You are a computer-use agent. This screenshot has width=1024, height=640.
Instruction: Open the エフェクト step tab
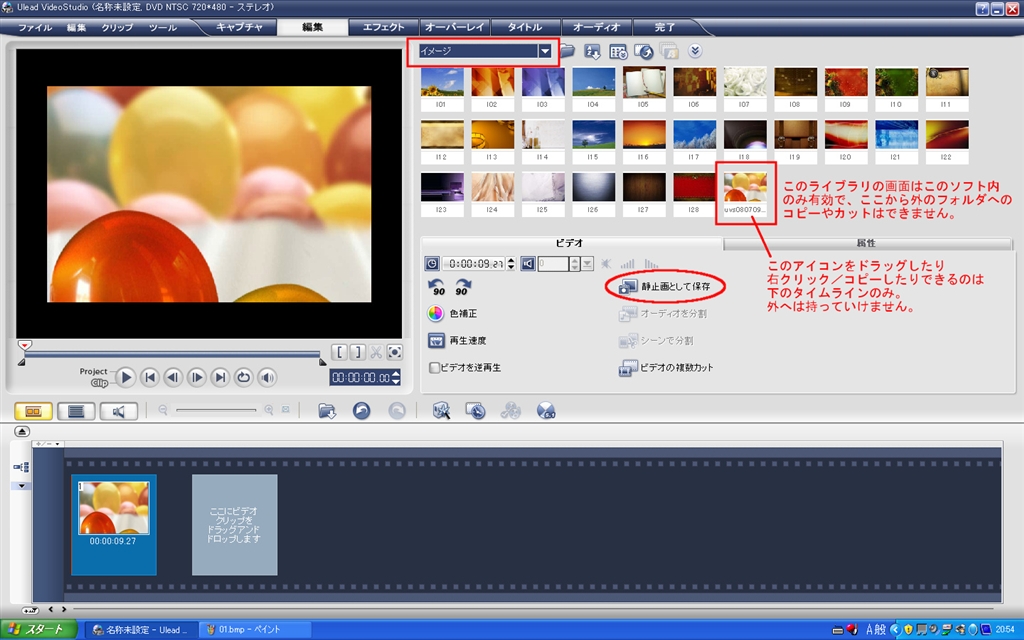(x=383, y=27)
